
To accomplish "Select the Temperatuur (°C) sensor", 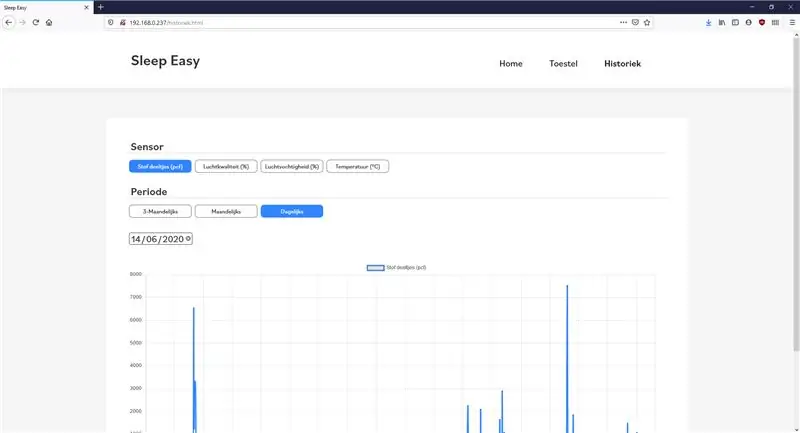I will point(358,166).
